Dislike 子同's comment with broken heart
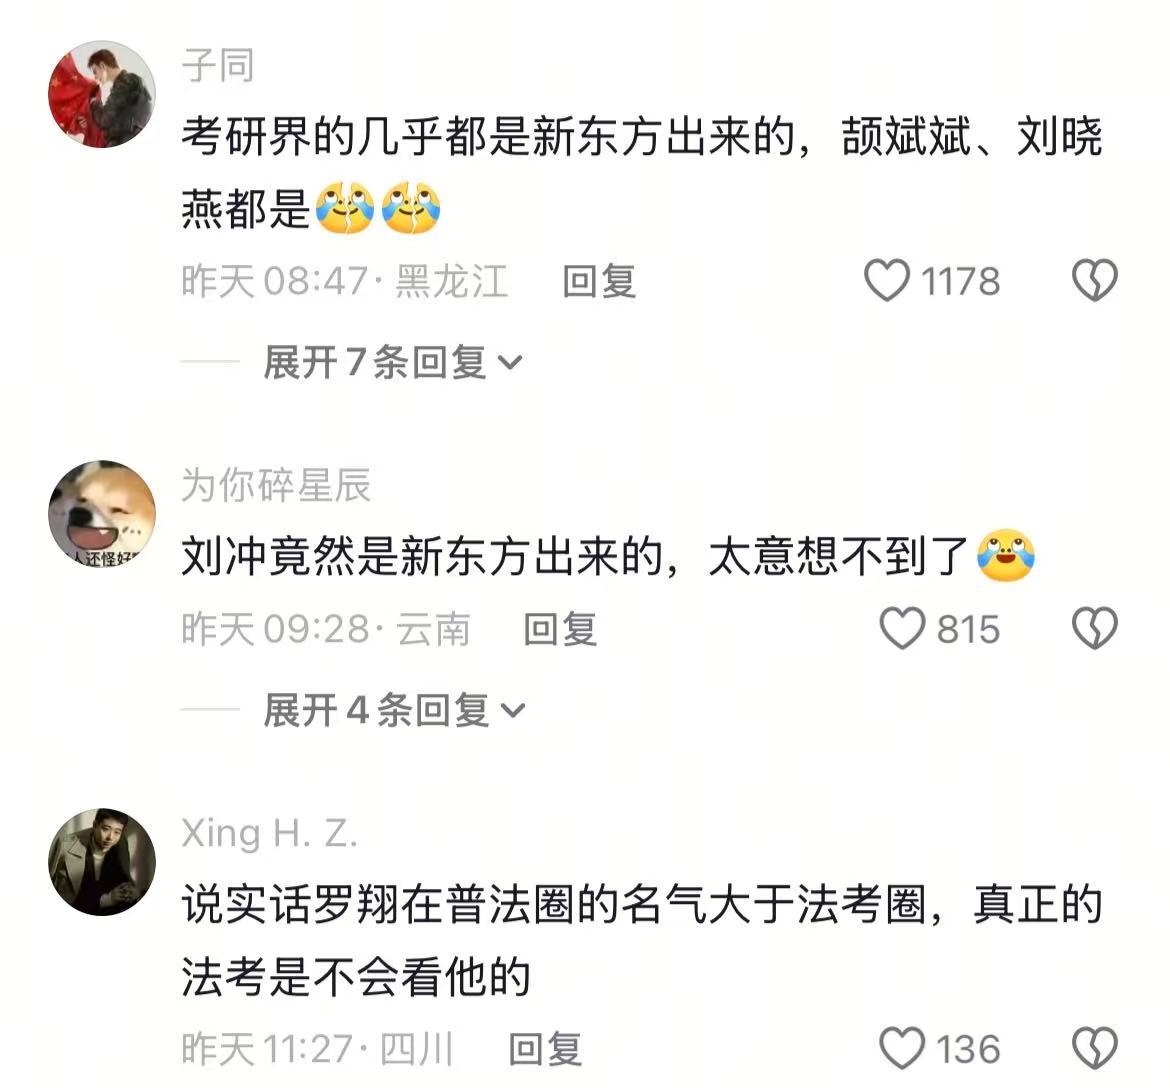The height and width of the screenshot is (1088, 1170). coord(1095,281)
